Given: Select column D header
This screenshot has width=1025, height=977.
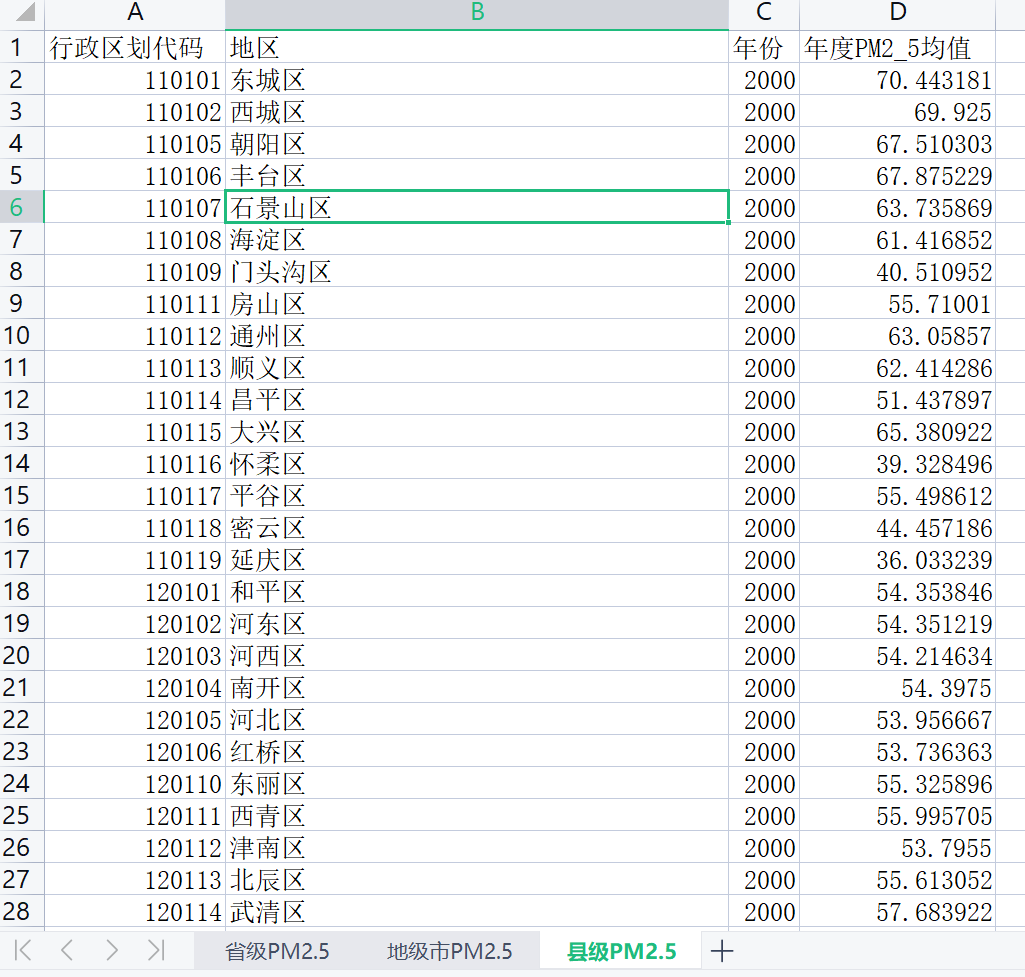Looking at the screenshot, I should click(898, 13).
